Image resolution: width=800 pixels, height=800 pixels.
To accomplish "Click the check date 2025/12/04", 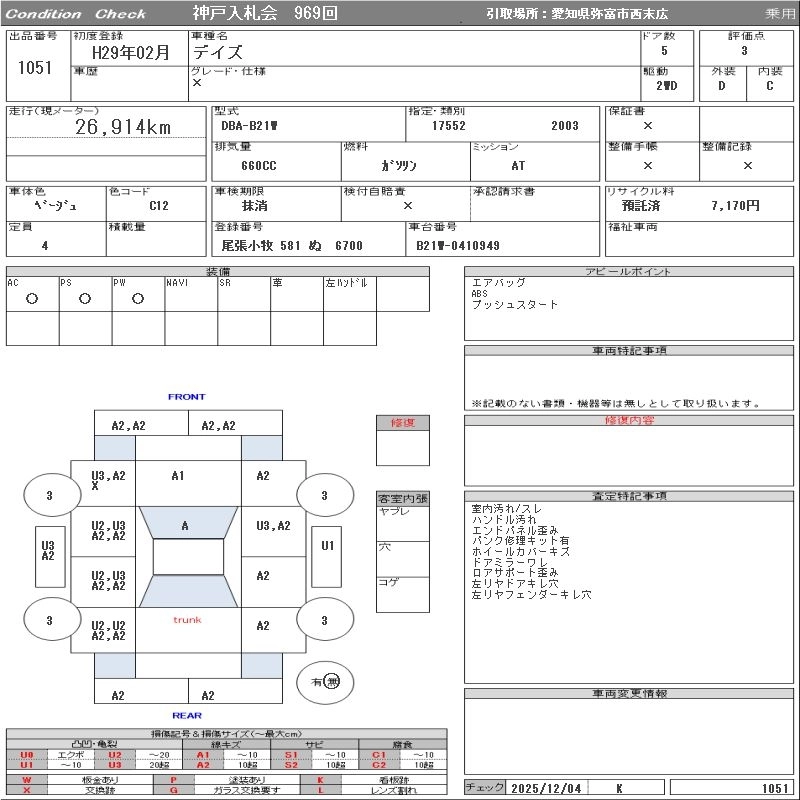I will coord(545,788).
